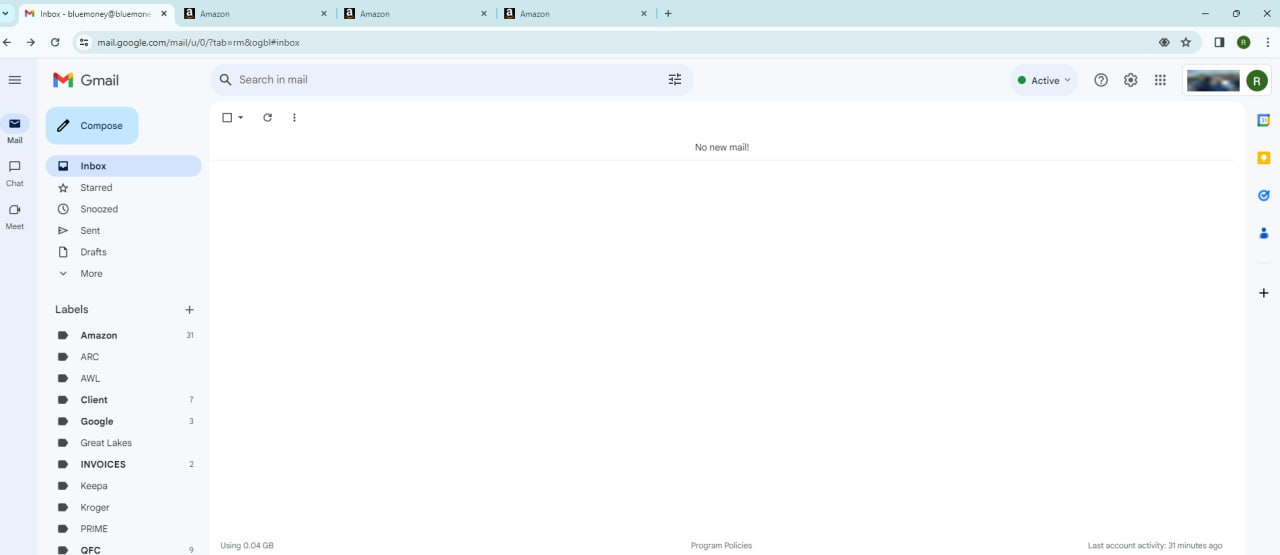Get add-ons via side panel plus
The image size is (1280, 555).
click(1264, 293)
